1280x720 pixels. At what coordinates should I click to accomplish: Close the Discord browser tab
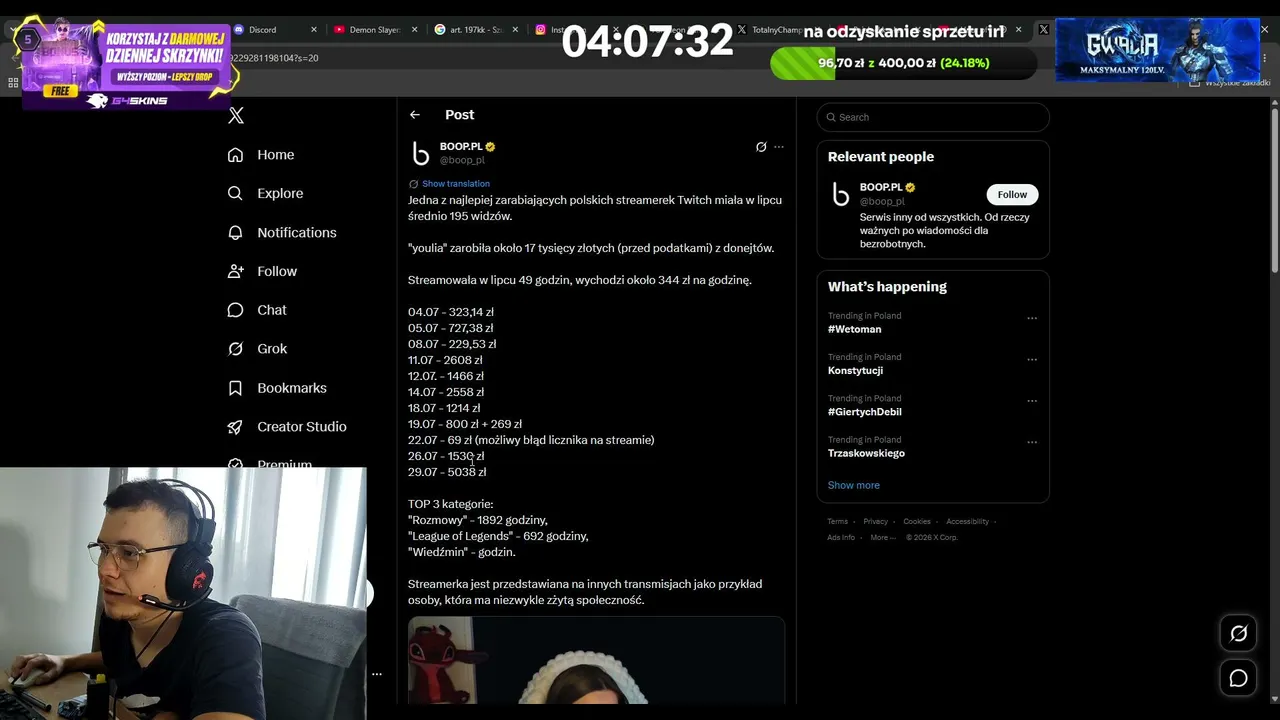tap(313, 30)
